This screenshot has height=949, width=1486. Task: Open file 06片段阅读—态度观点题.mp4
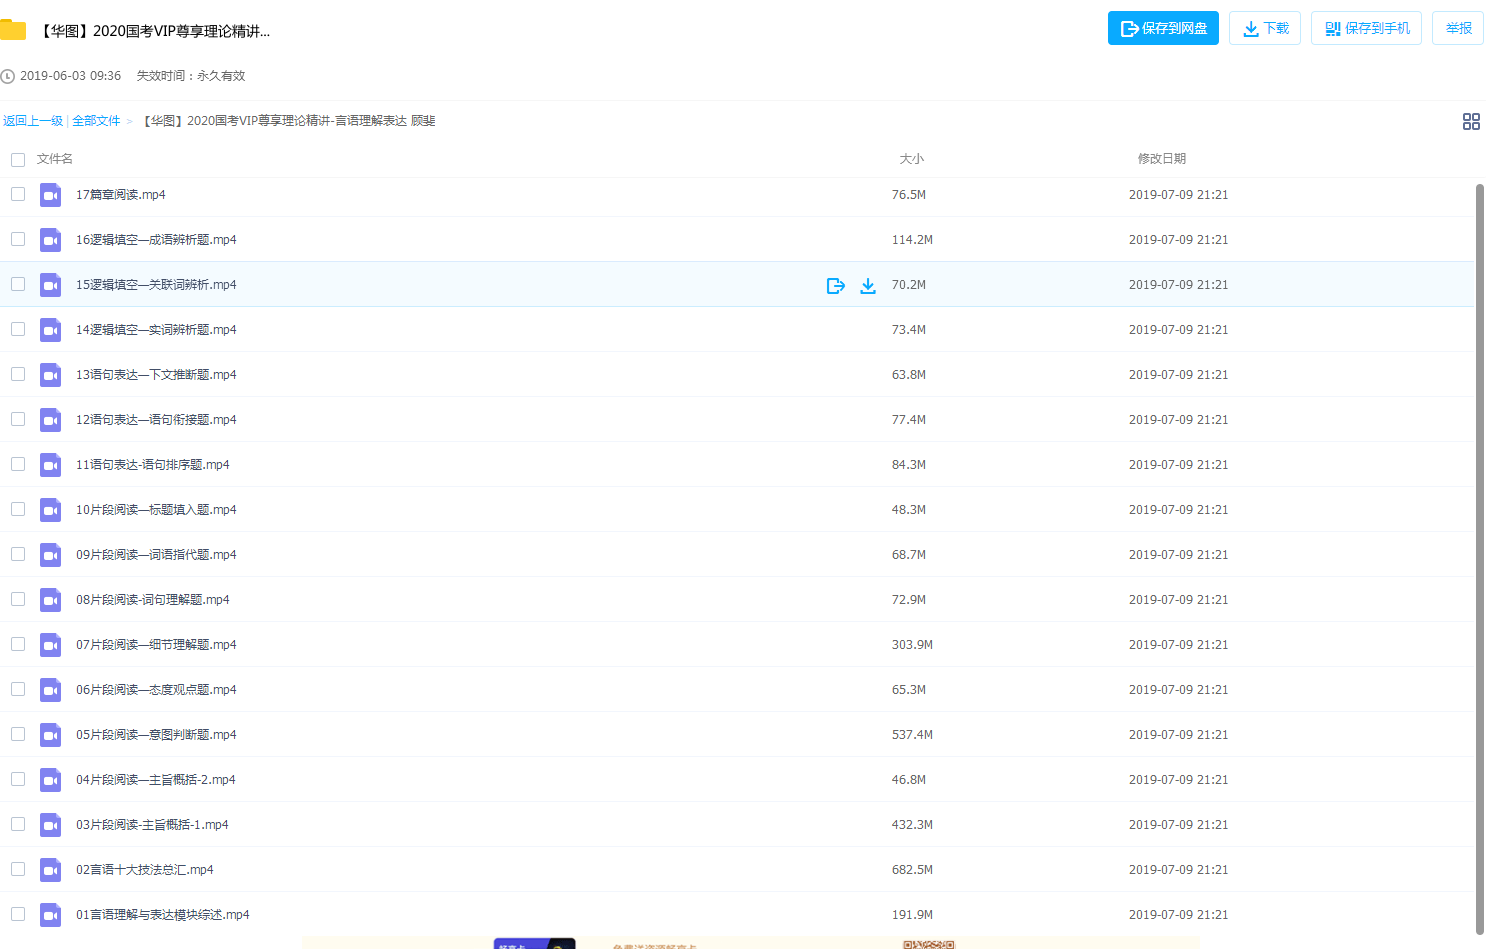(x=156, y=690)
